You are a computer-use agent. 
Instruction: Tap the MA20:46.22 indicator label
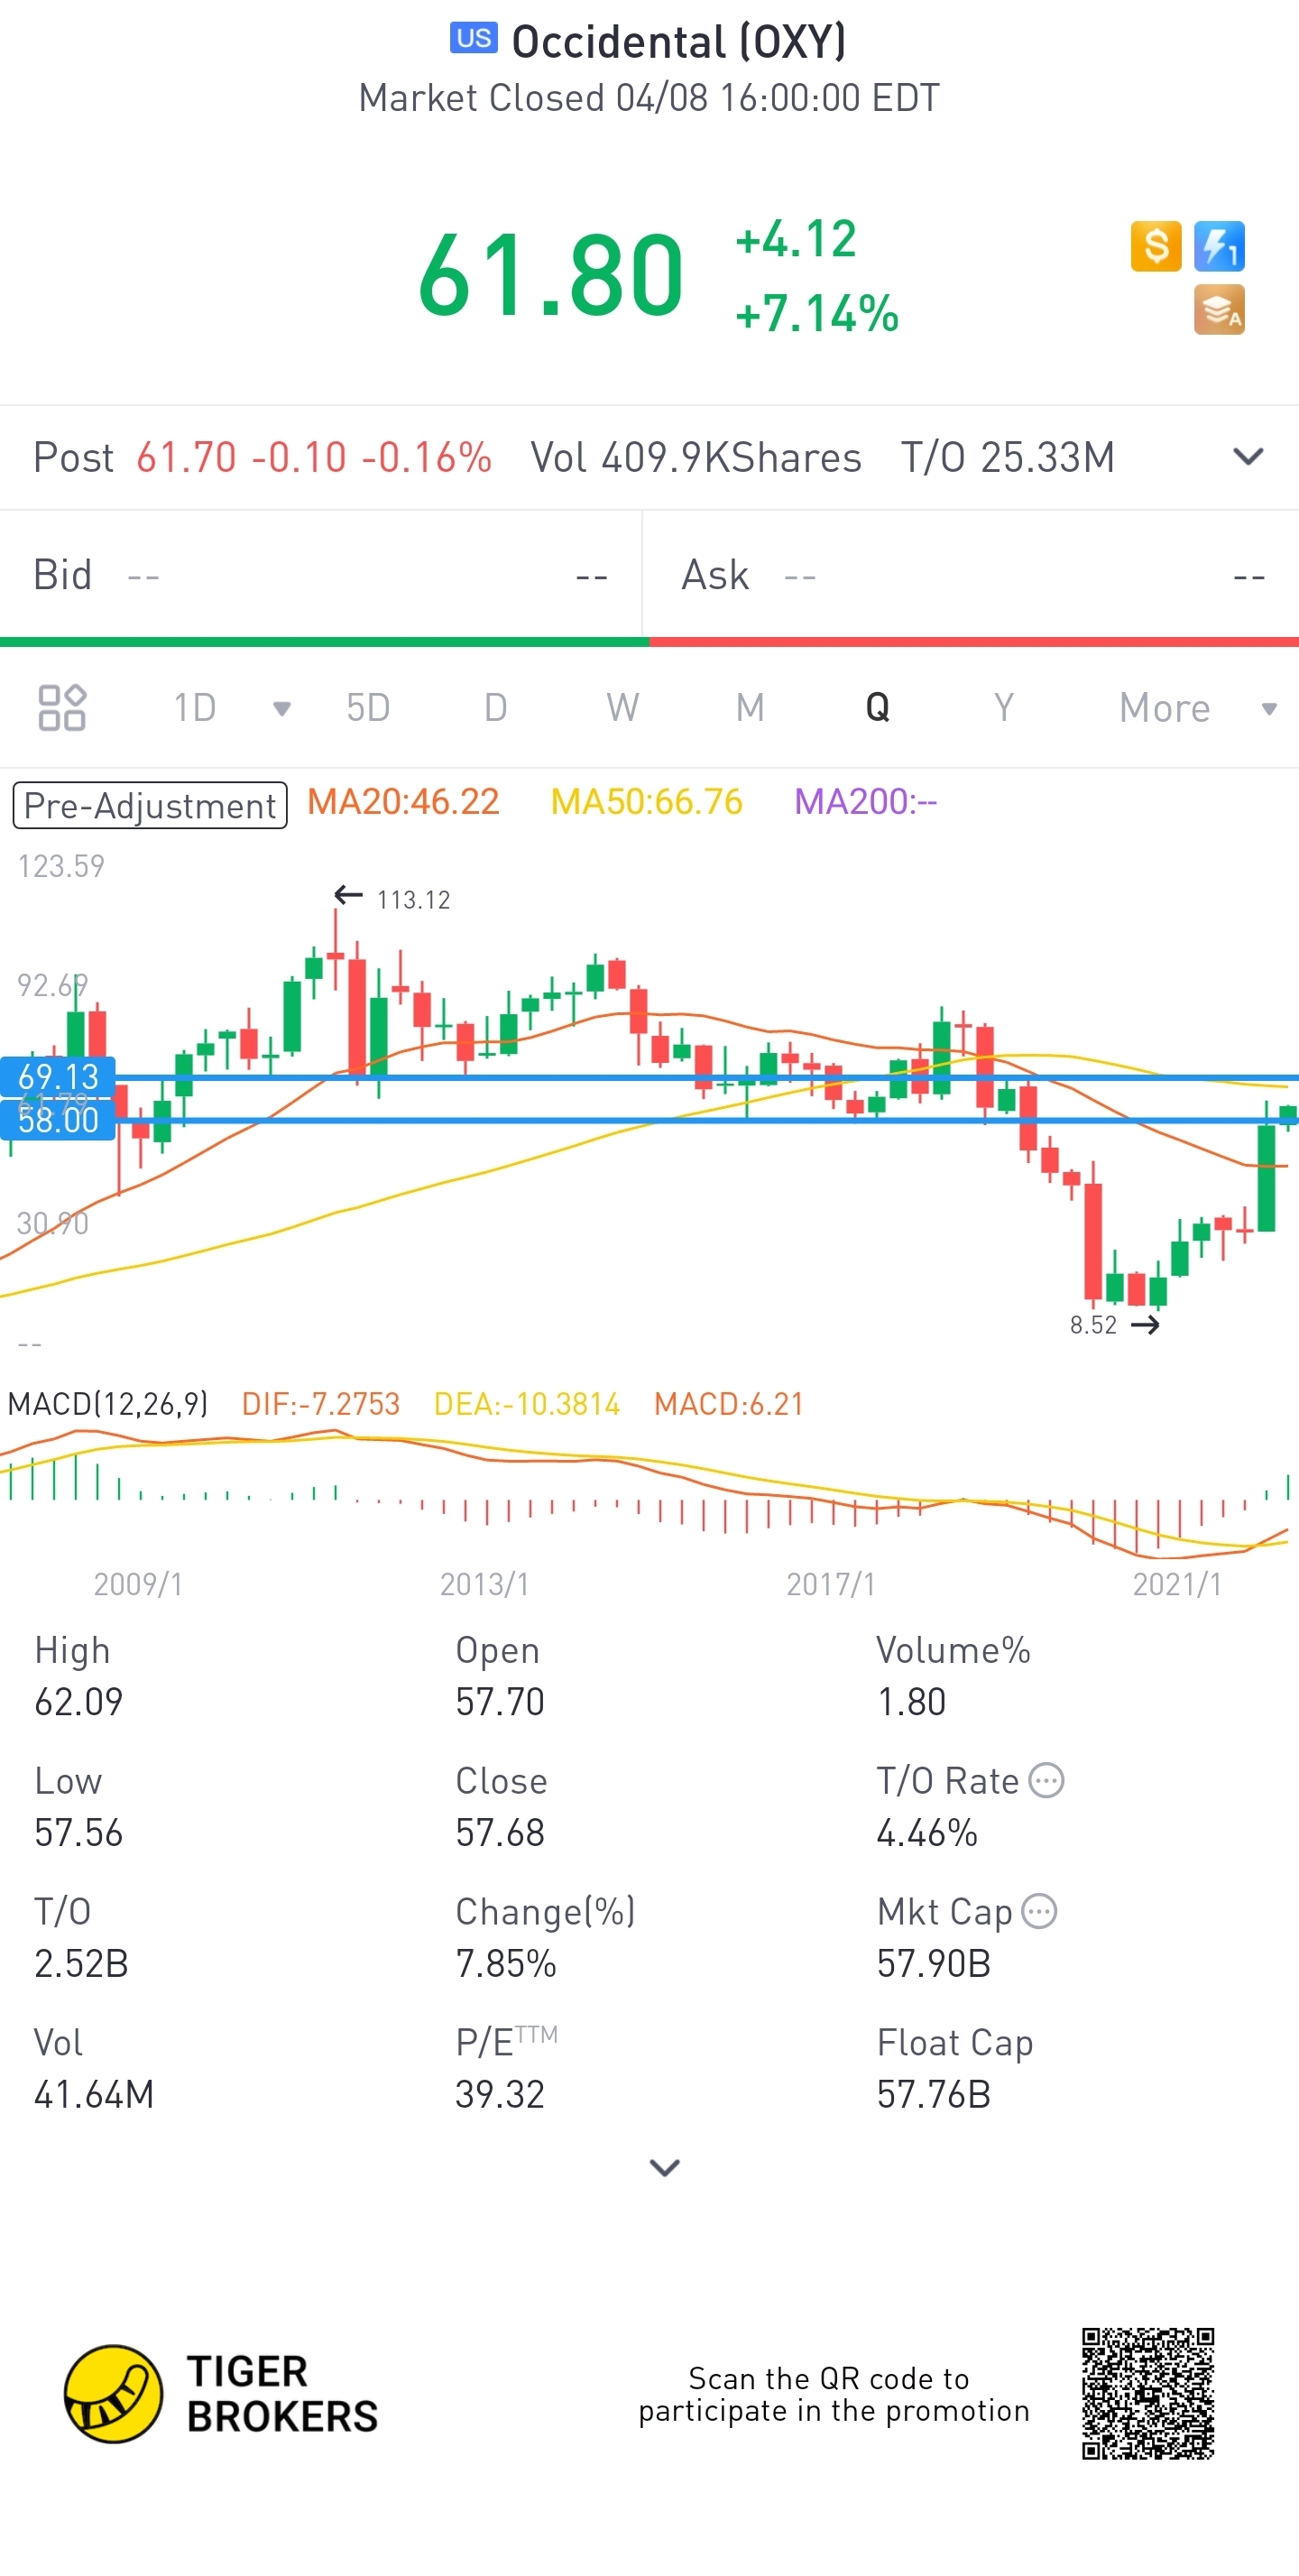(403, 802)
